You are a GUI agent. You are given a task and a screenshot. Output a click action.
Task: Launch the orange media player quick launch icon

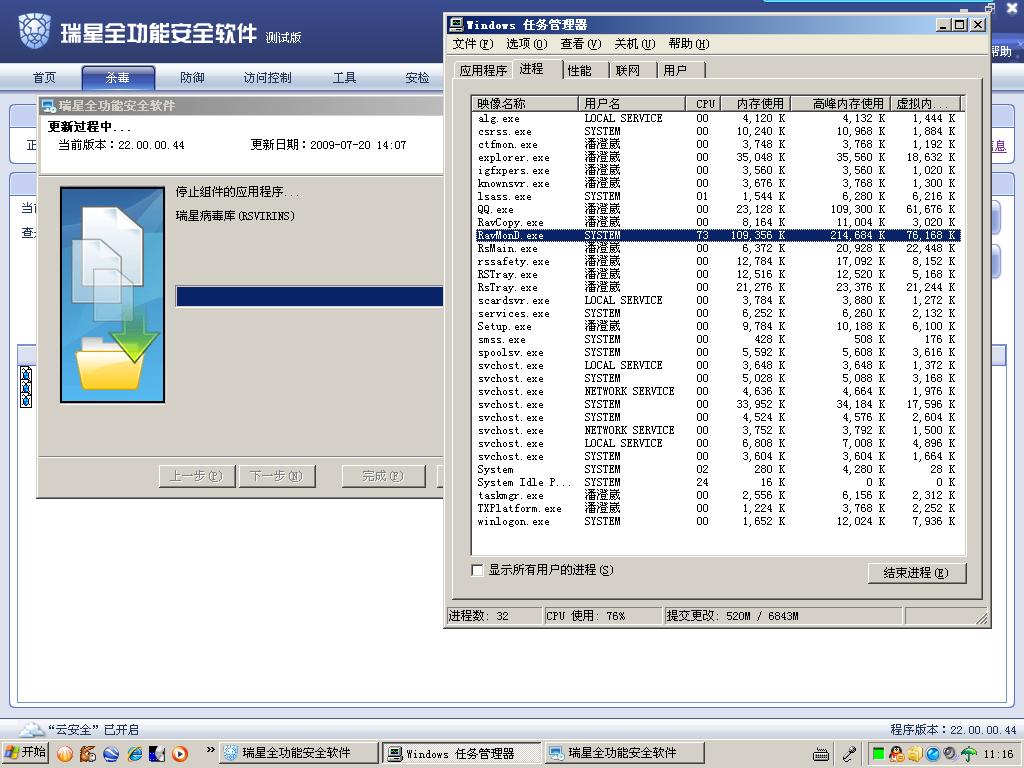[180, 754]
